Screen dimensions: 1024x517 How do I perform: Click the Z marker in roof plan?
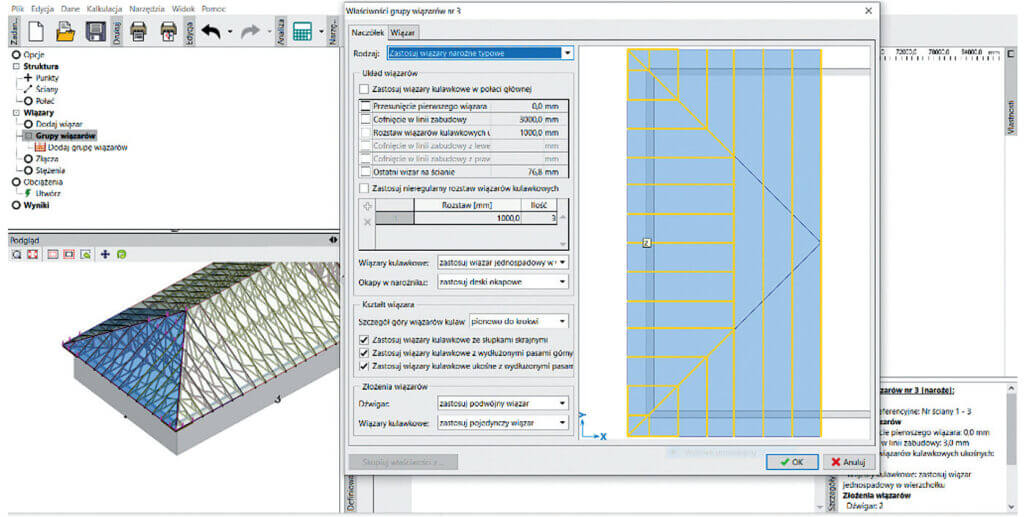click(647, 243)
